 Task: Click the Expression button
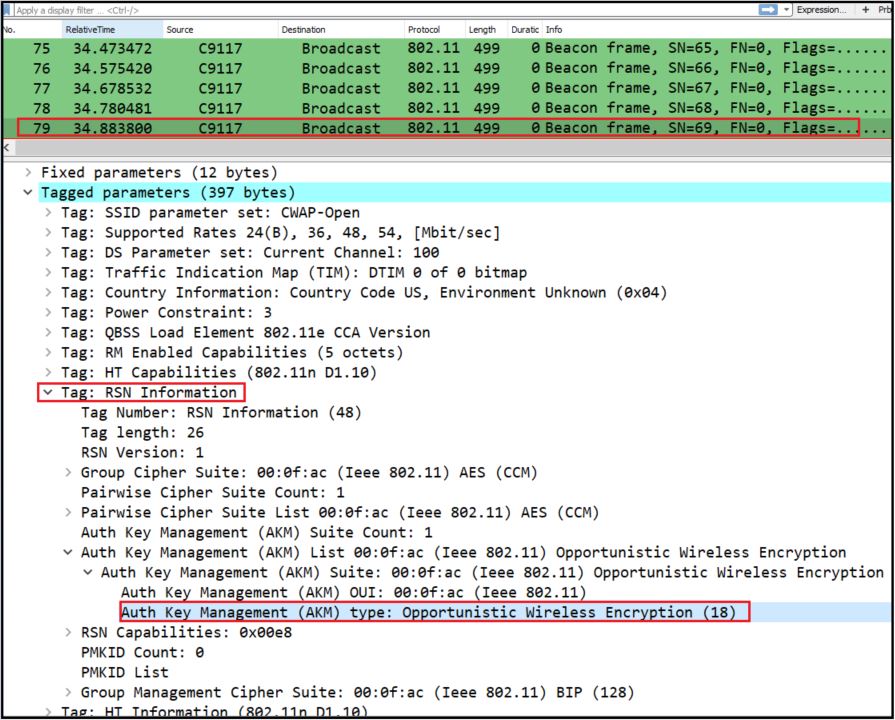click(x=820, y=9)
